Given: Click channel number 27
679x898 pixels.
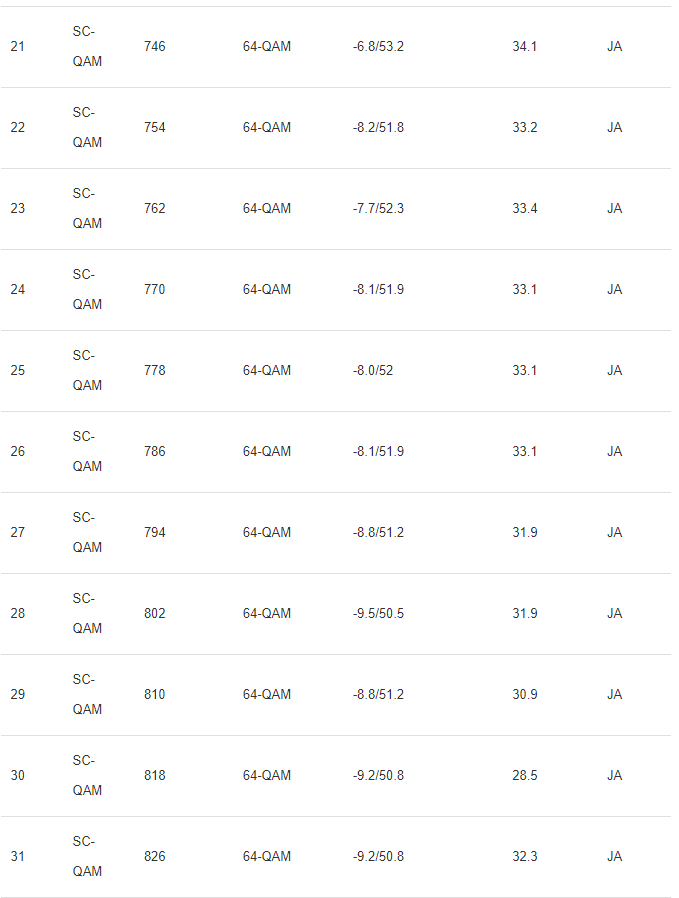Looking at the screenshot, I should (x=18, y=533).
